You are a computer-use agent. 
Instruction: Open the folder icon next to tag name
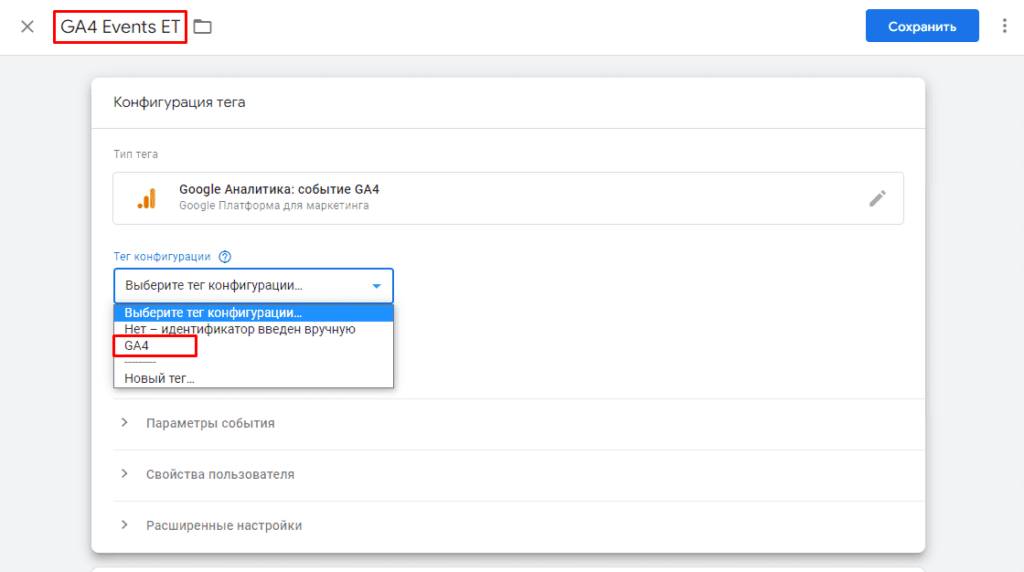click(202, 27)
